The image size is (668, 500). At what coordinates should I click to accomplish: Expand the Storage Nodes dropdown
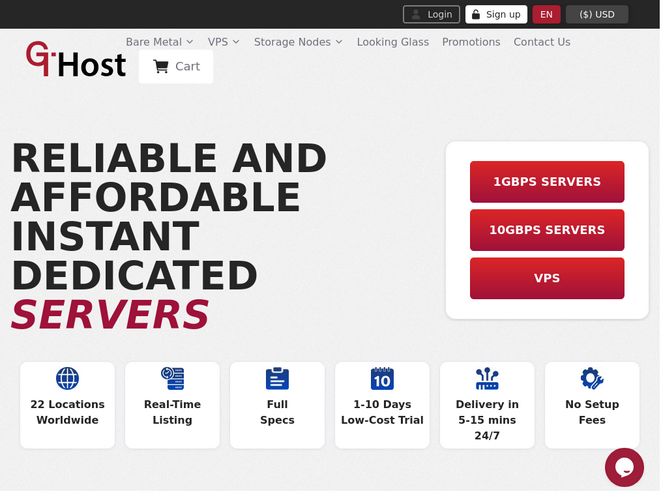click(298, 42)
